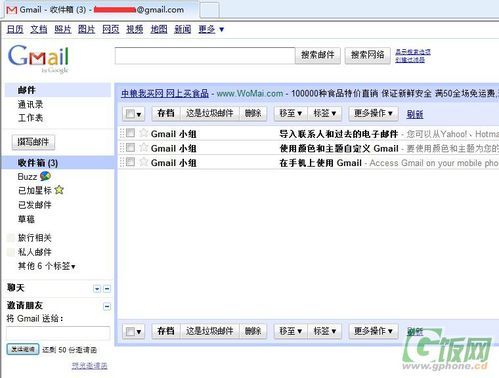The image size is (499, 378).
Task: Star the 使用颜色和主题自定义 Gmail message
Action: 144,147
